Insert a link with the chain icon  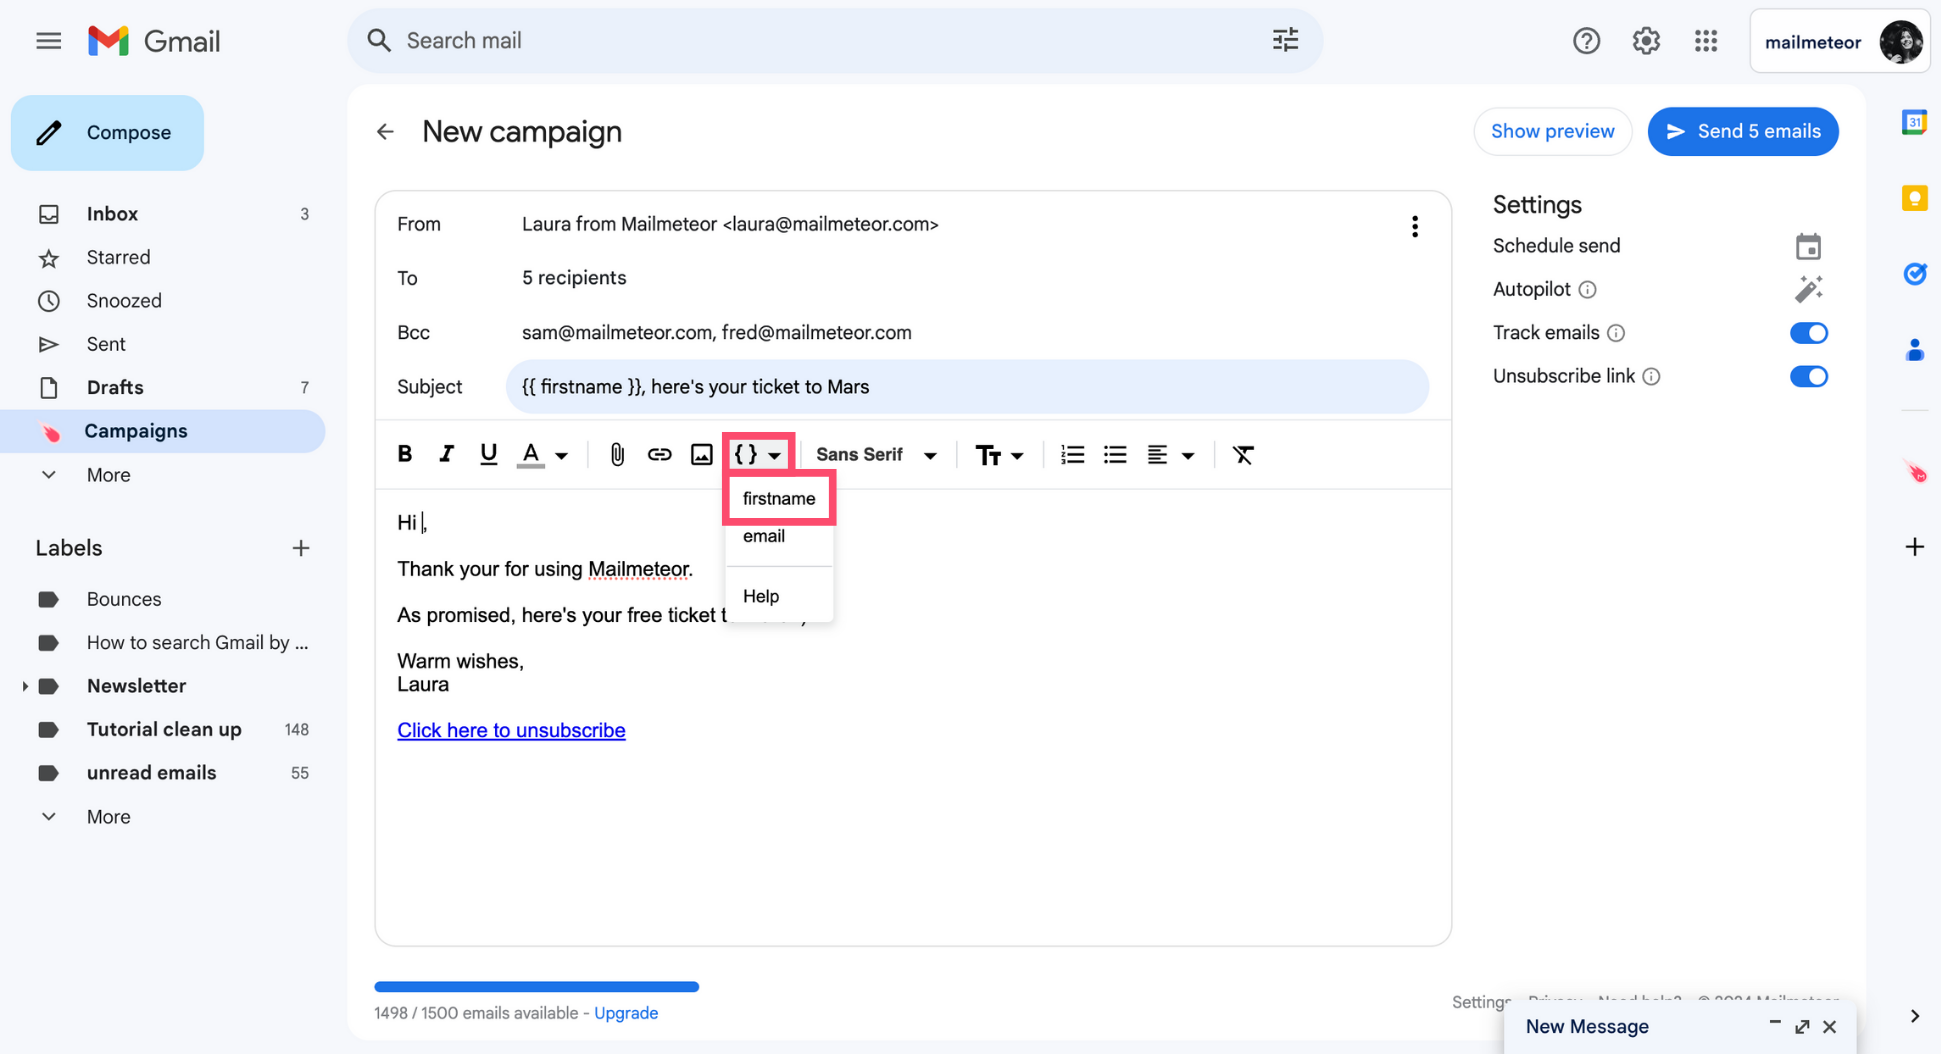point(659,454)
